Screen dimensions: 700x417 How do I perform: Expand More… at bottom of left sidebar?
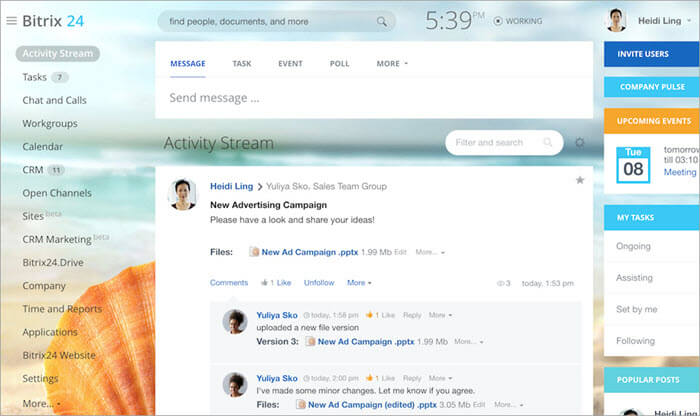41,404
